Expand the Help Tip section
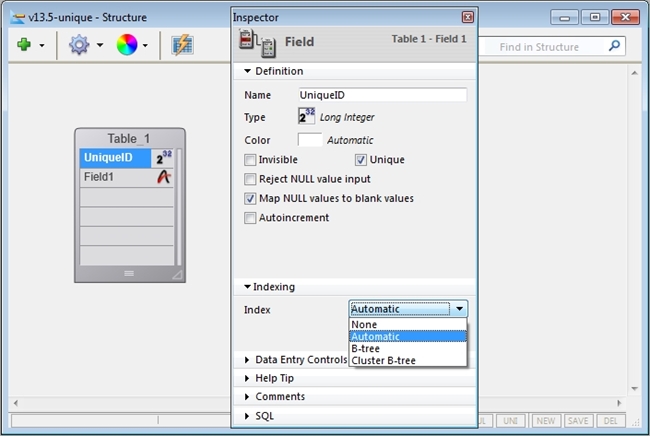Image resolution: width=650 pixels, height=436 pixels. [x=248, y=378]
